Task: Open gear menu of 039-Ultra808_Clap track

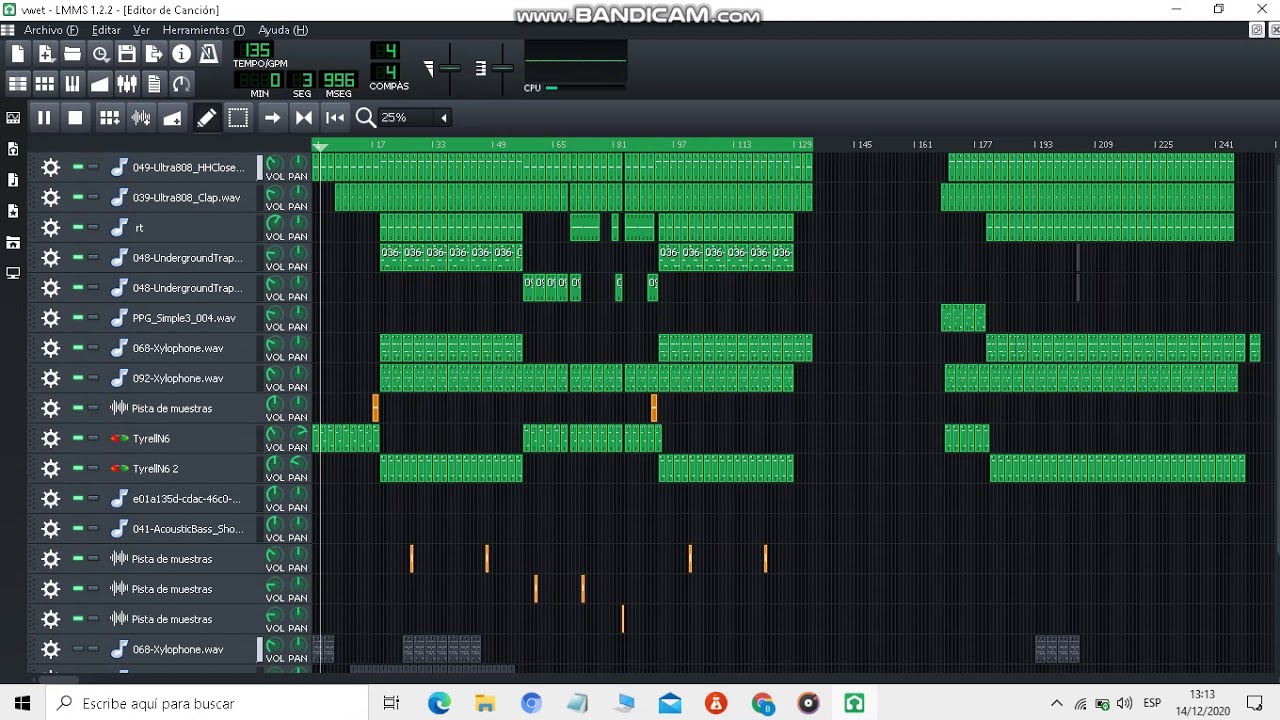Action: [50, 198]
